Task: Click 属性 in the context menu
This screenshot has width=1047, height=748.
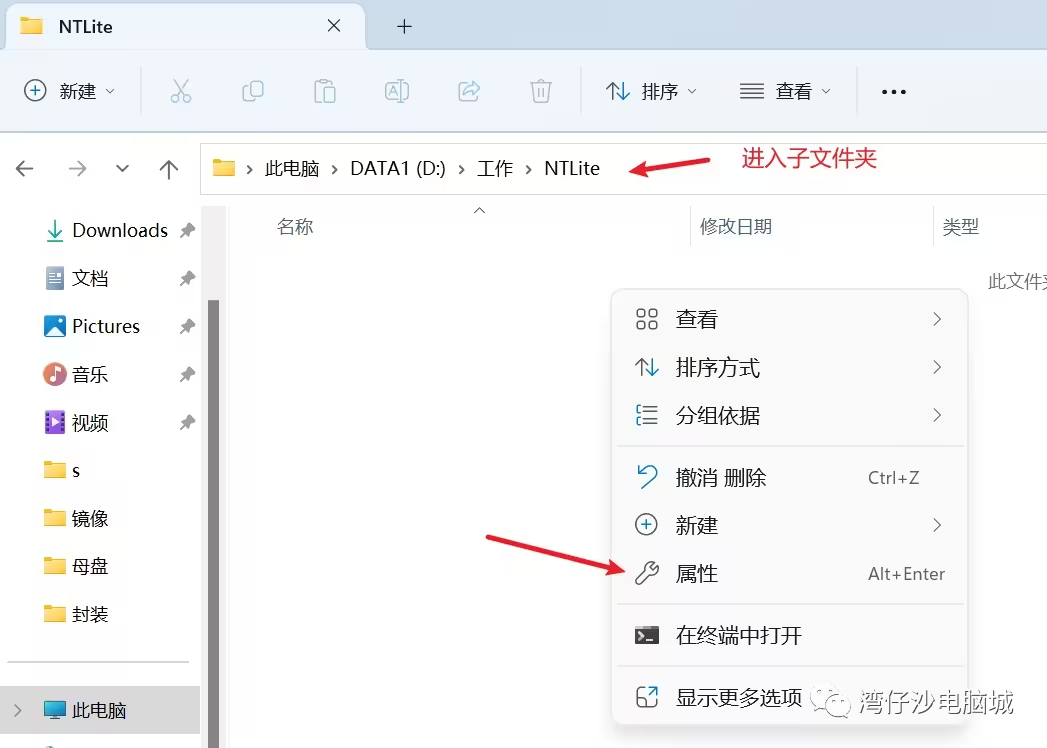Action: click(x=698, y=573)
